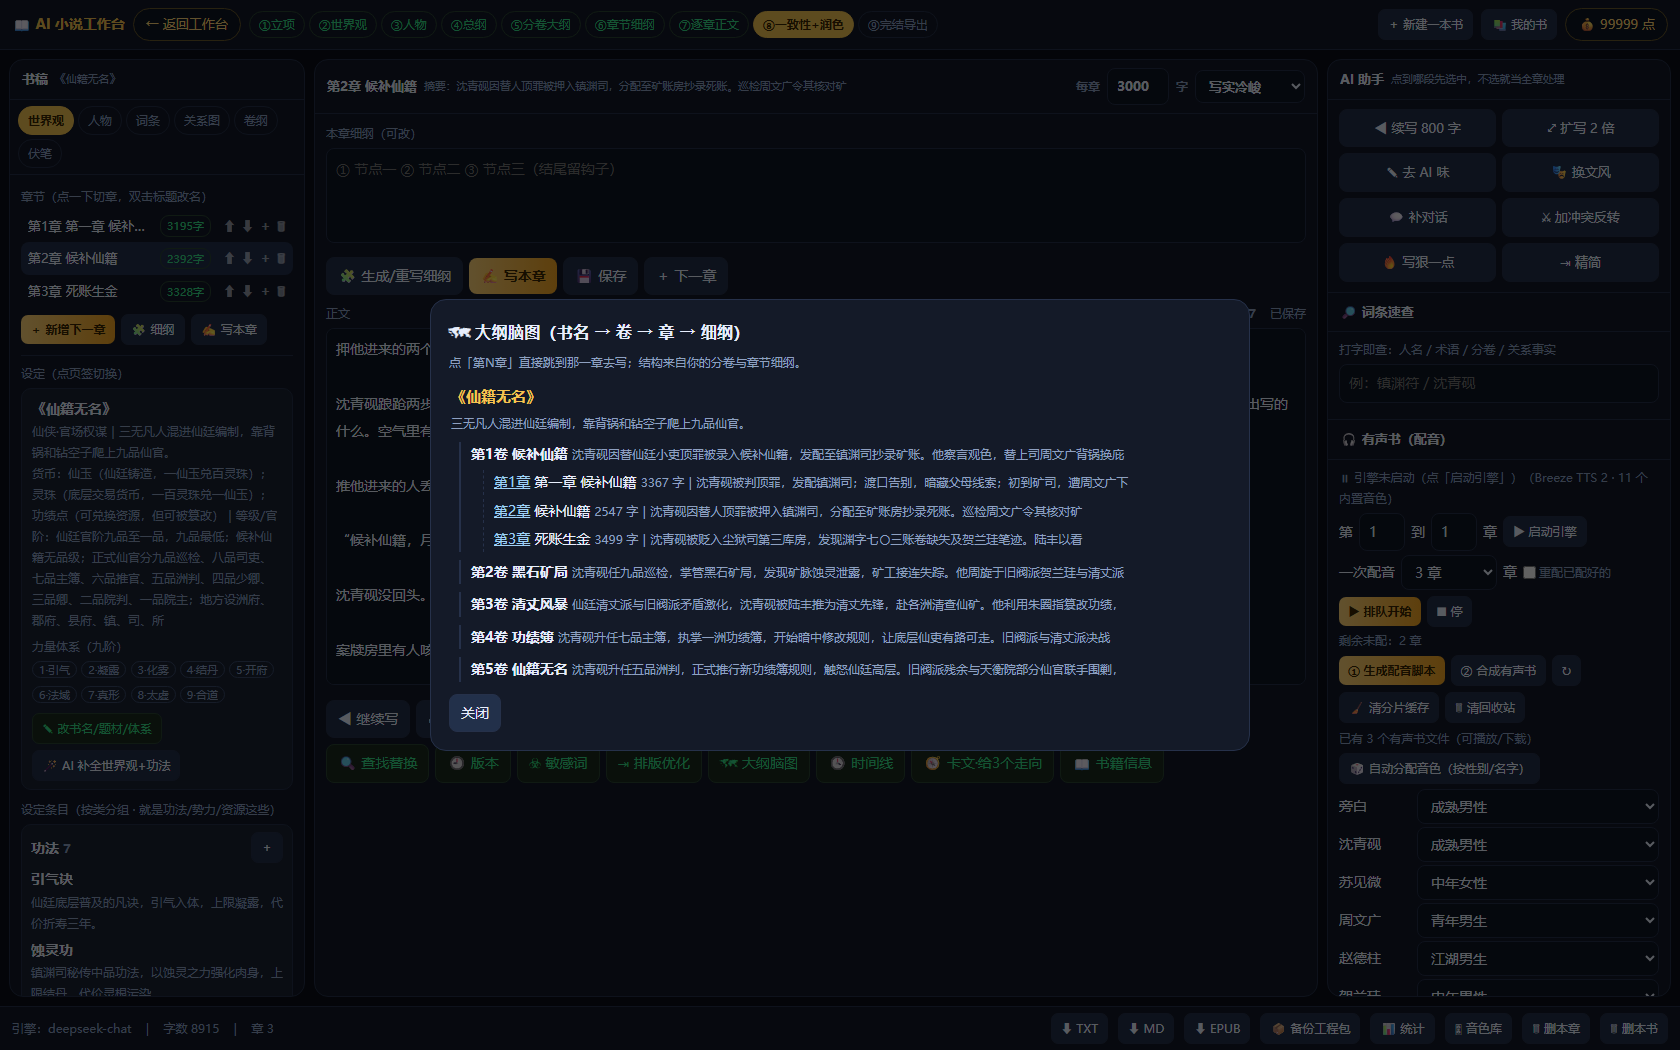
Task: Delete chapter 第2章 候补仙籍 trash icon
Action: click(281, 258)
